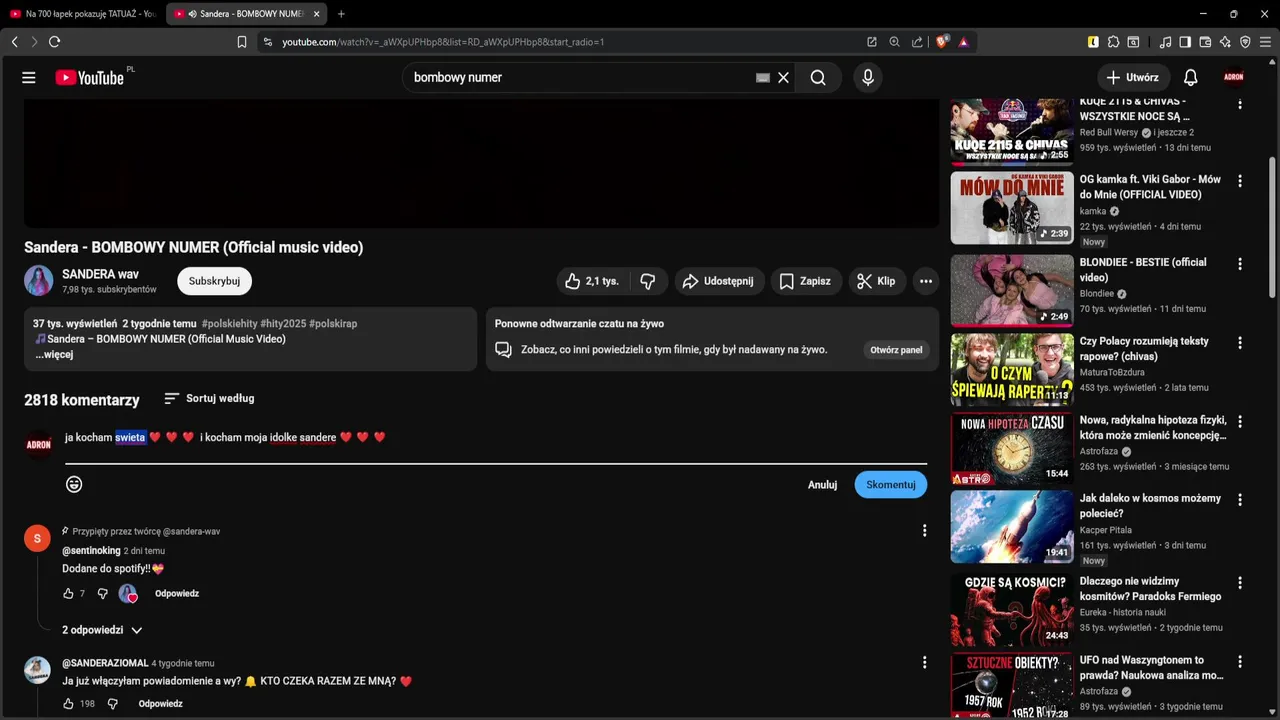The width and height of the screenshot is (1280, 720).
Task: Reload the page
Action: point(54,42)
